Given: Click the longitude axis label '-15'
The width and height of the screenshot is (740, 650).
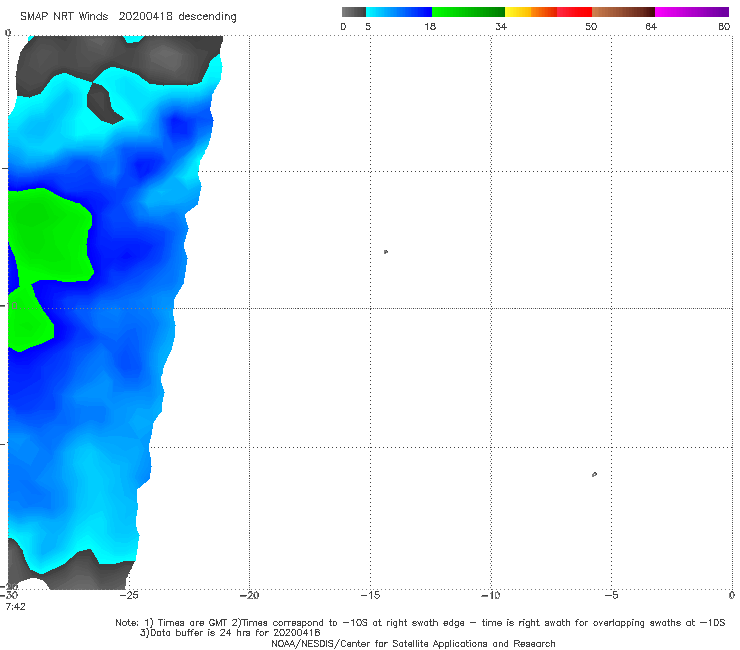Looking at the screenshot, I should pyautogui.click(x=370, y=595).
